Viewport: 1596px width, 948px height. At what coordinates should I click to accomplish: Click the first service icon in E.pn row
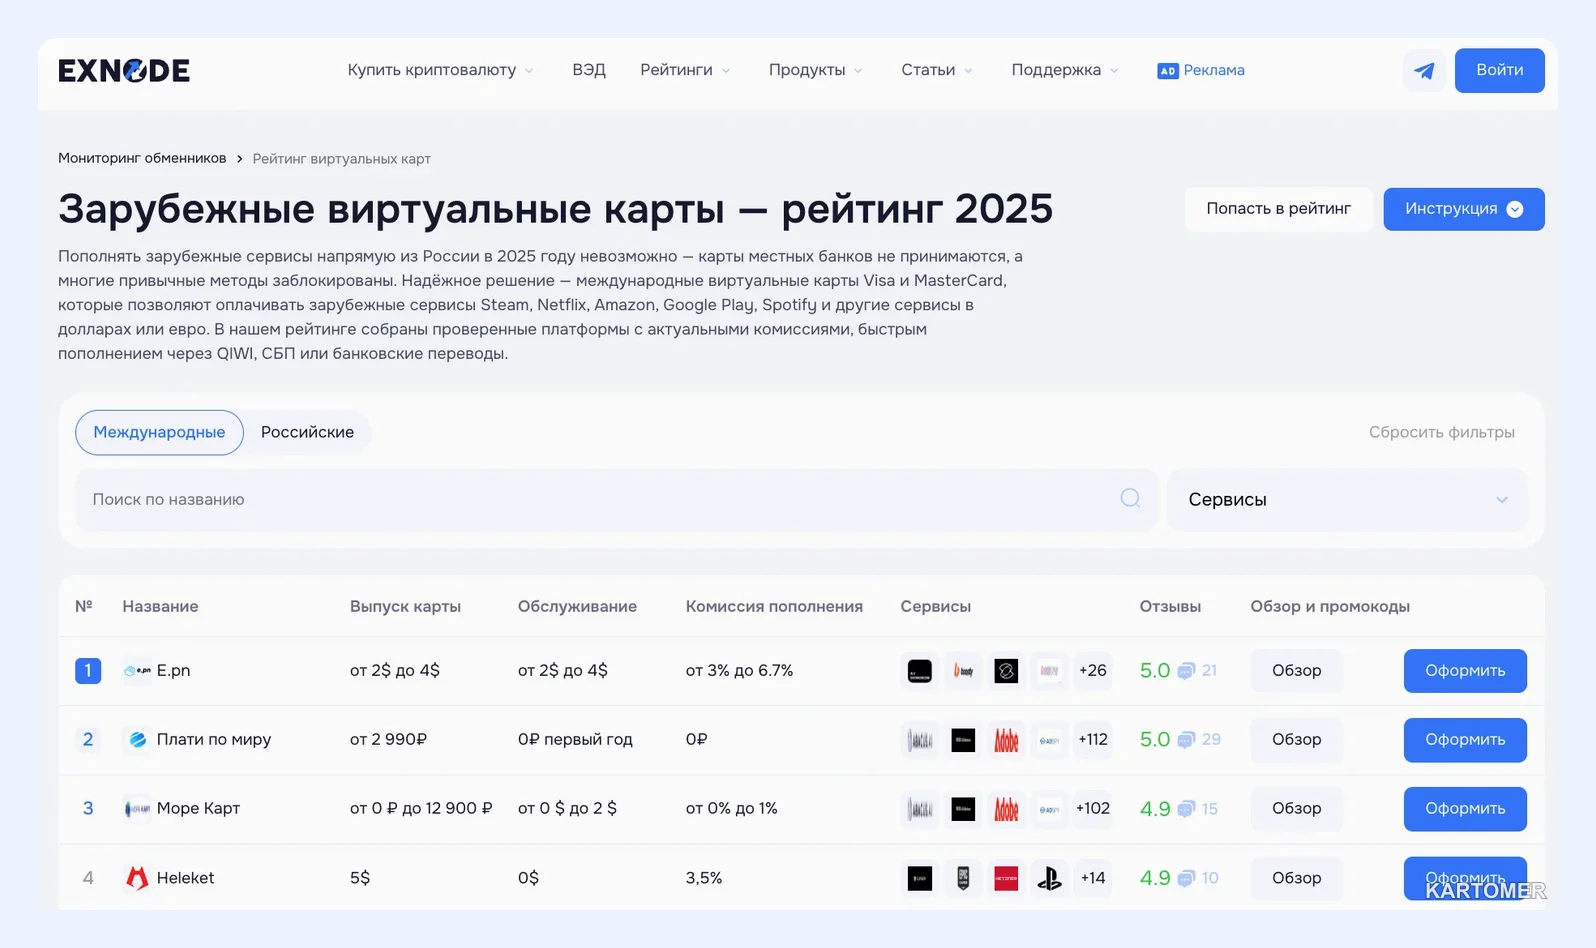click(920, 671)
